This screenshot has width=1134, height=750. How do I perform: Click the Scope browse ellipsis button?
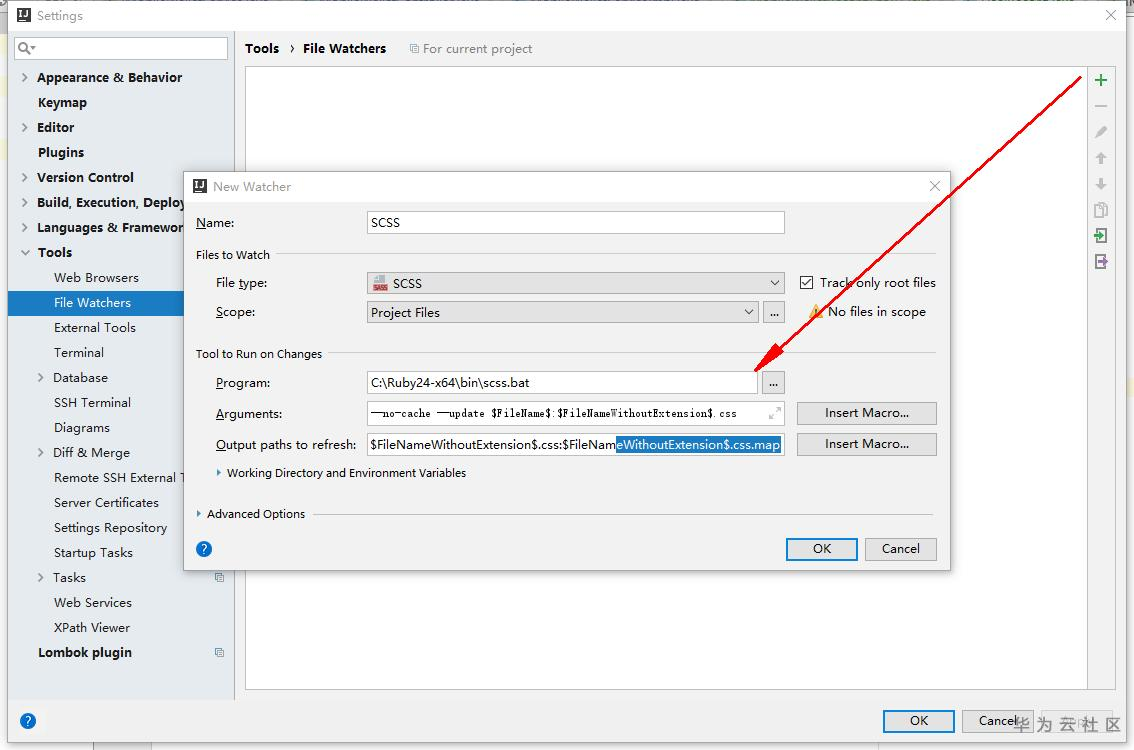click(774, 312)
